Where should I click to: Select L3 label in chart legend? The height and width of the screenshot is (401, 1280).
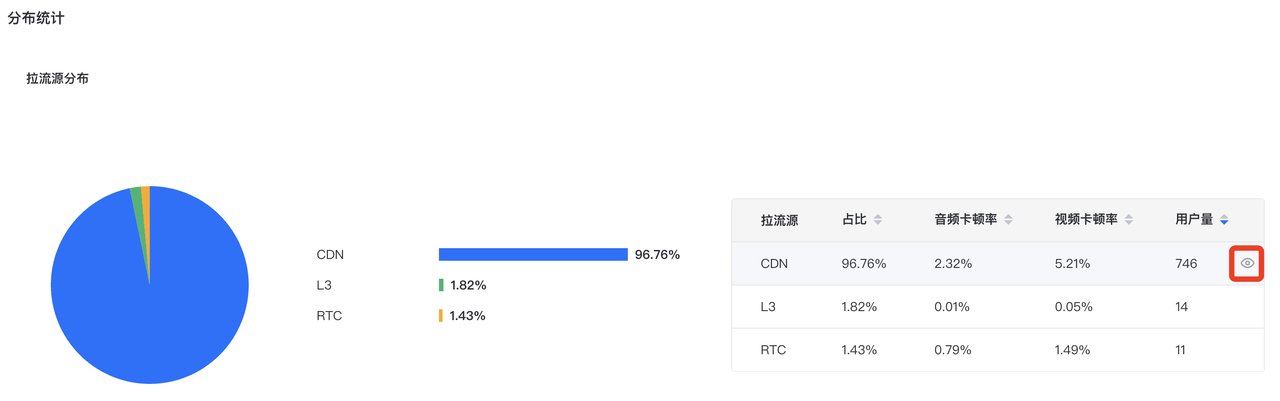point(323,285)
